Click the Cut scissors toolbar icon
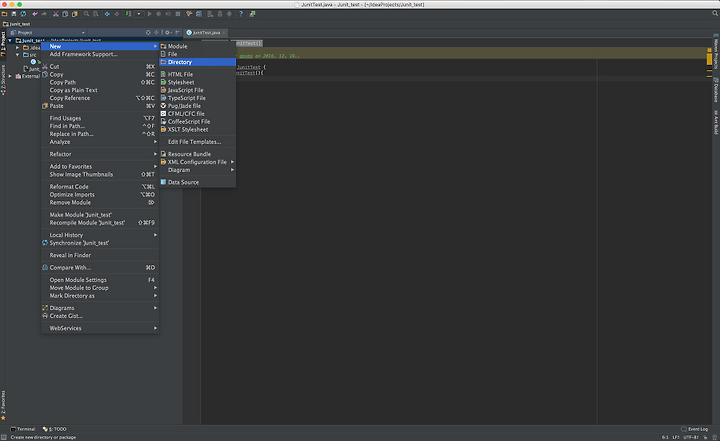This screenshot has width=720, height=441. click(x=56, y=14)
